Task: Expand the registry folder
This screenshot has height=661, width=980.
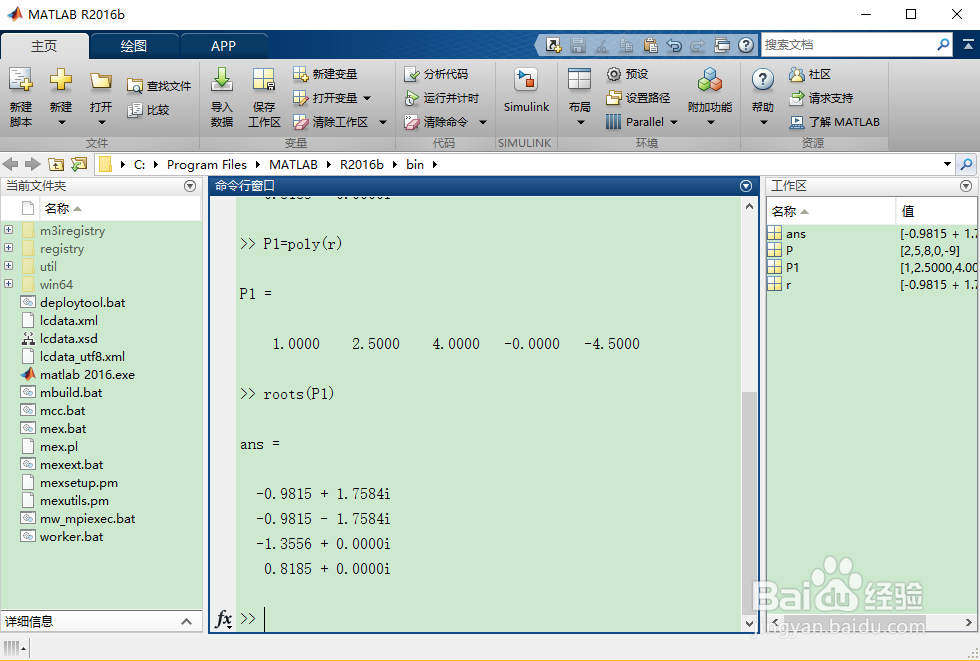Action: tap(8, 248)
